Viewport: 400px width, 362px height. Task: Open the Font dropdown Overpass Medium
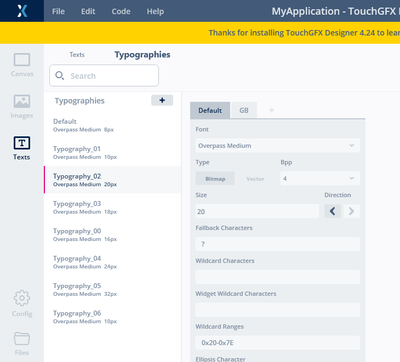278,146
